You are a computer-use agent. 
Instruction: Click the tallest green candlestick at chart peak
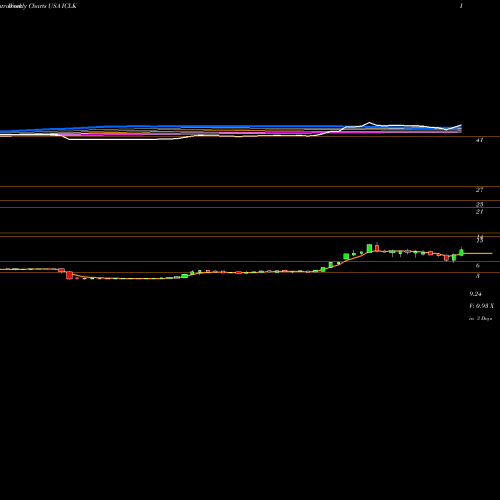(x=369, y=248)
